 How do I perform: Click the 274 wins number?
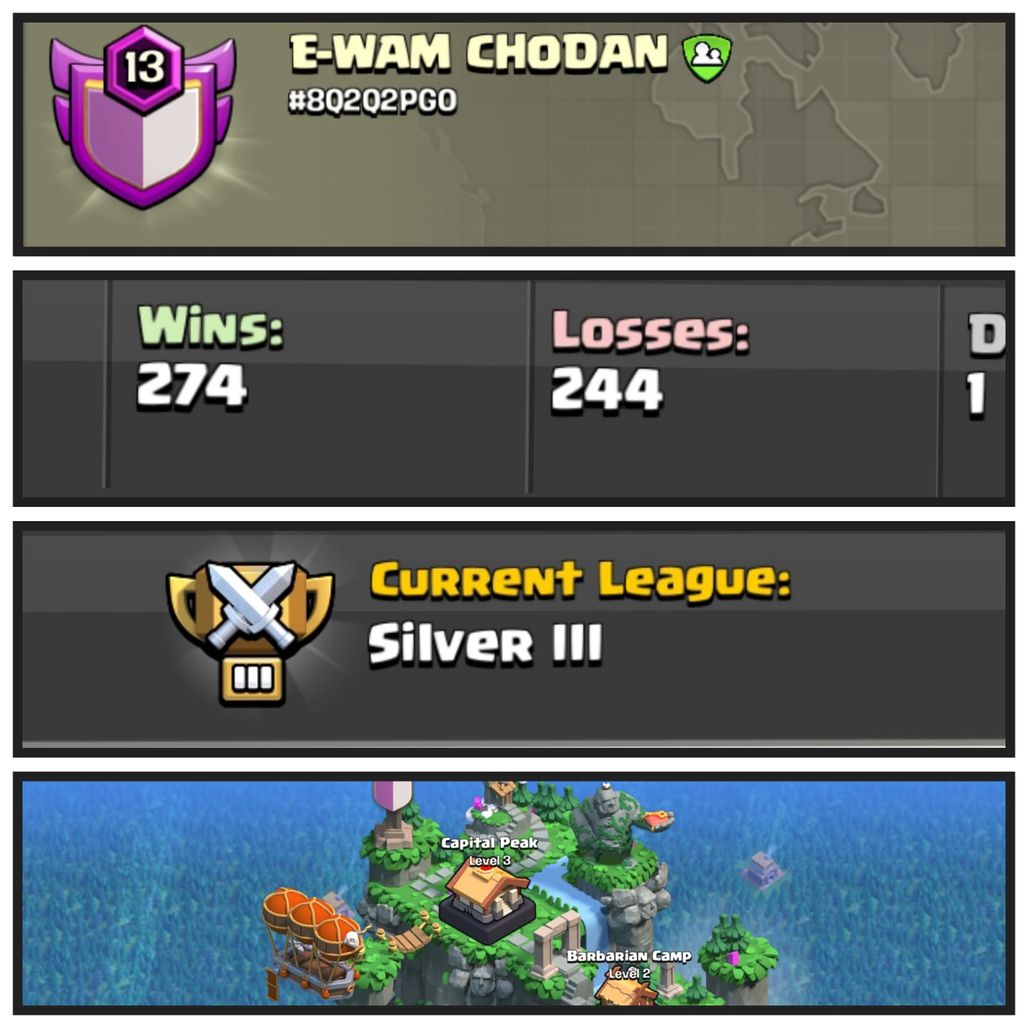[191, 386]
